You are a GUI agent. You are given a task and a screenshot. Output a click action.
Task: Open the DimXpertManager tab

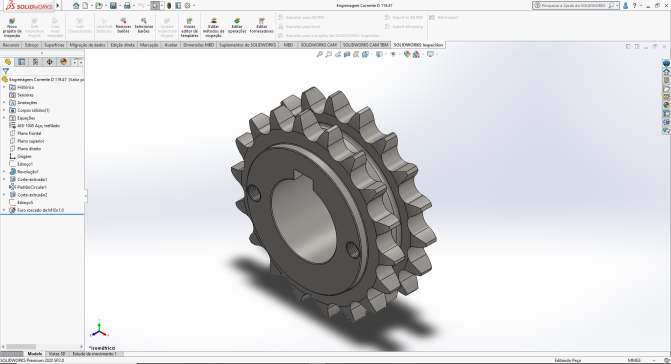click(x=50, y=62)
